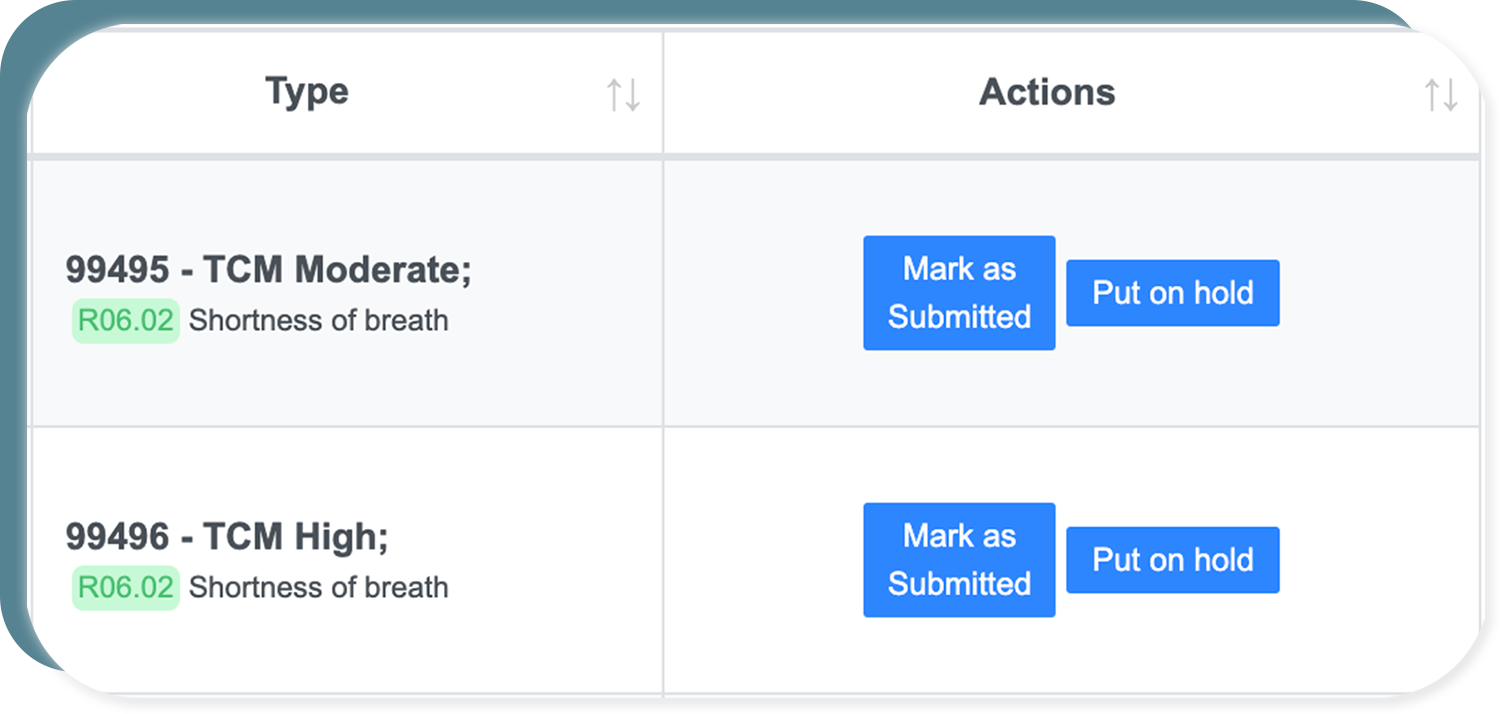Image resolution: width=1500 pixels, height=714 pixels.
Task: Click the R06.02 badge in the TCM High row
Action: tap(126, 588)
